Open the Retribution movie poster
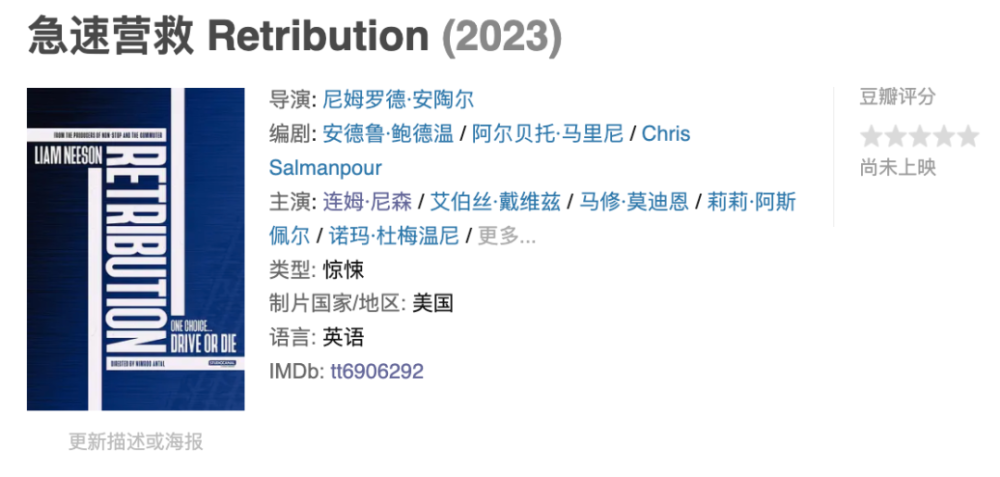1000x477 pixels. tap(135, 249)
